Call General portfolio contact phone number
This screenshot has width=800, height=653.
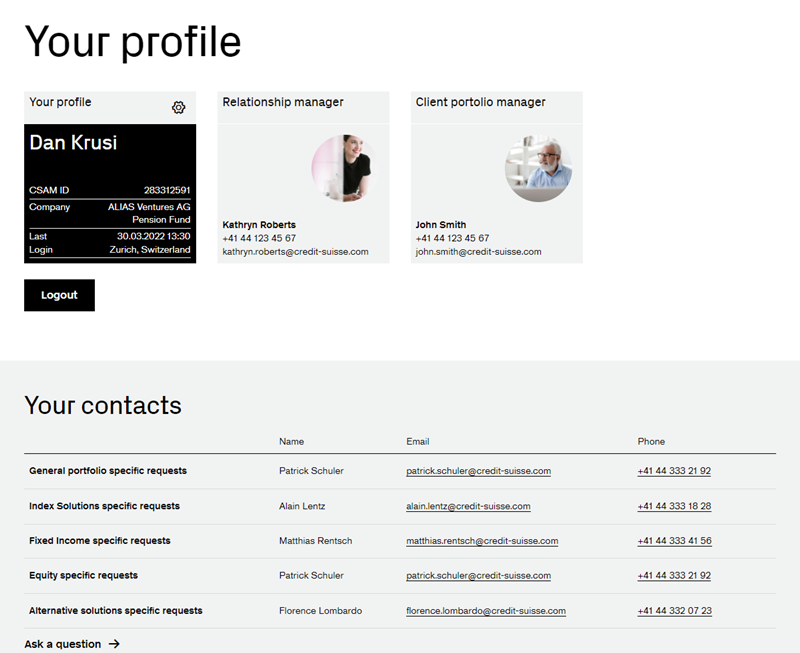[674, 471]
